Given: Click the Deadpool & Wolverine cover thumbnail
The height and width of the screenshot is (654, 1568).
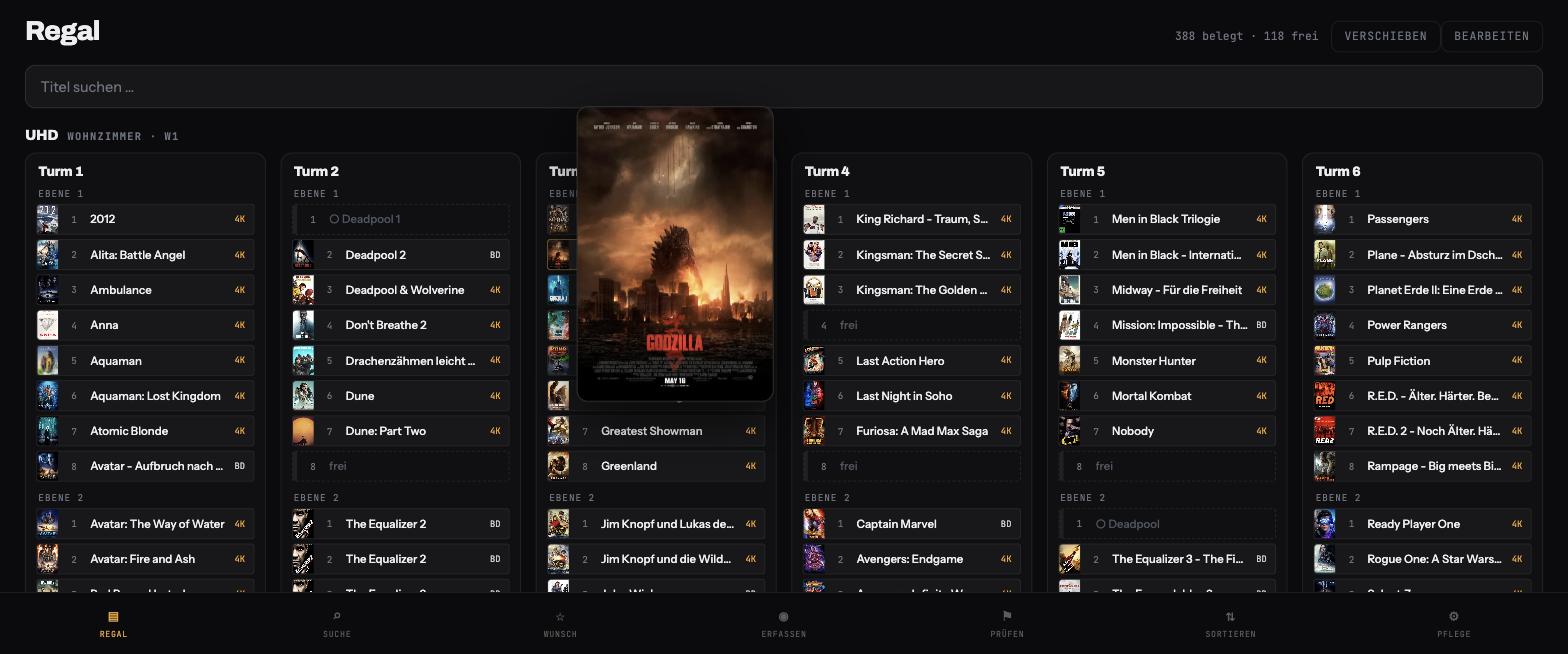Looking at the screenshot, I should coord(303,290).
